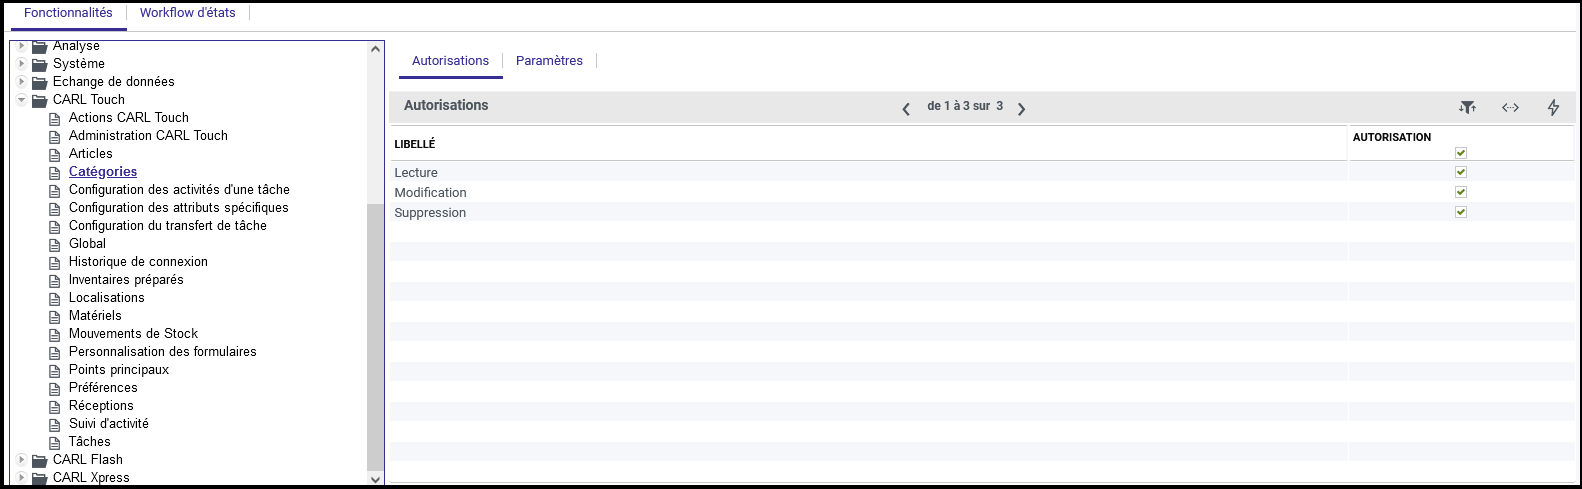
Task: Click the column width adjust arrows icon
Action: coord(1510,107)
